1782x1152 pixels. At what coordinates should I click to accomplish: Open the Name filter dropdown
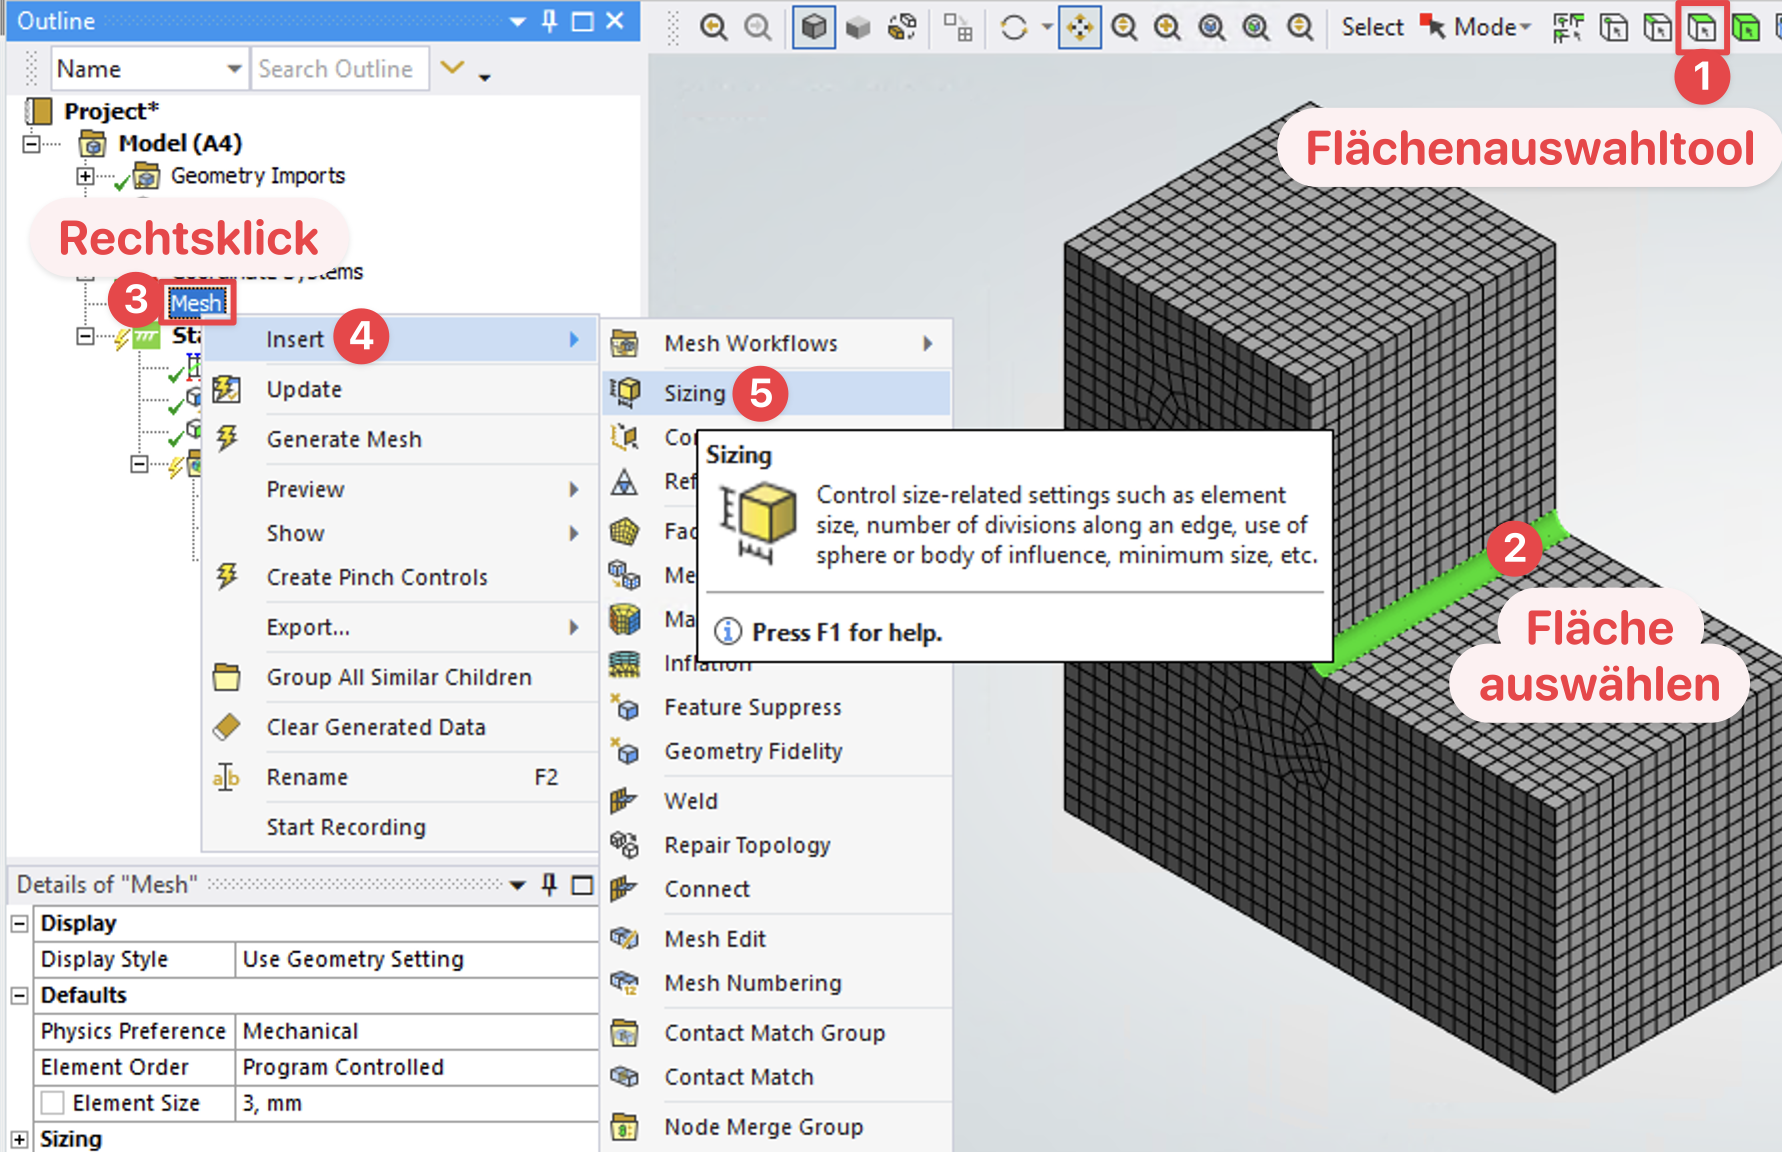coord(234,69)
